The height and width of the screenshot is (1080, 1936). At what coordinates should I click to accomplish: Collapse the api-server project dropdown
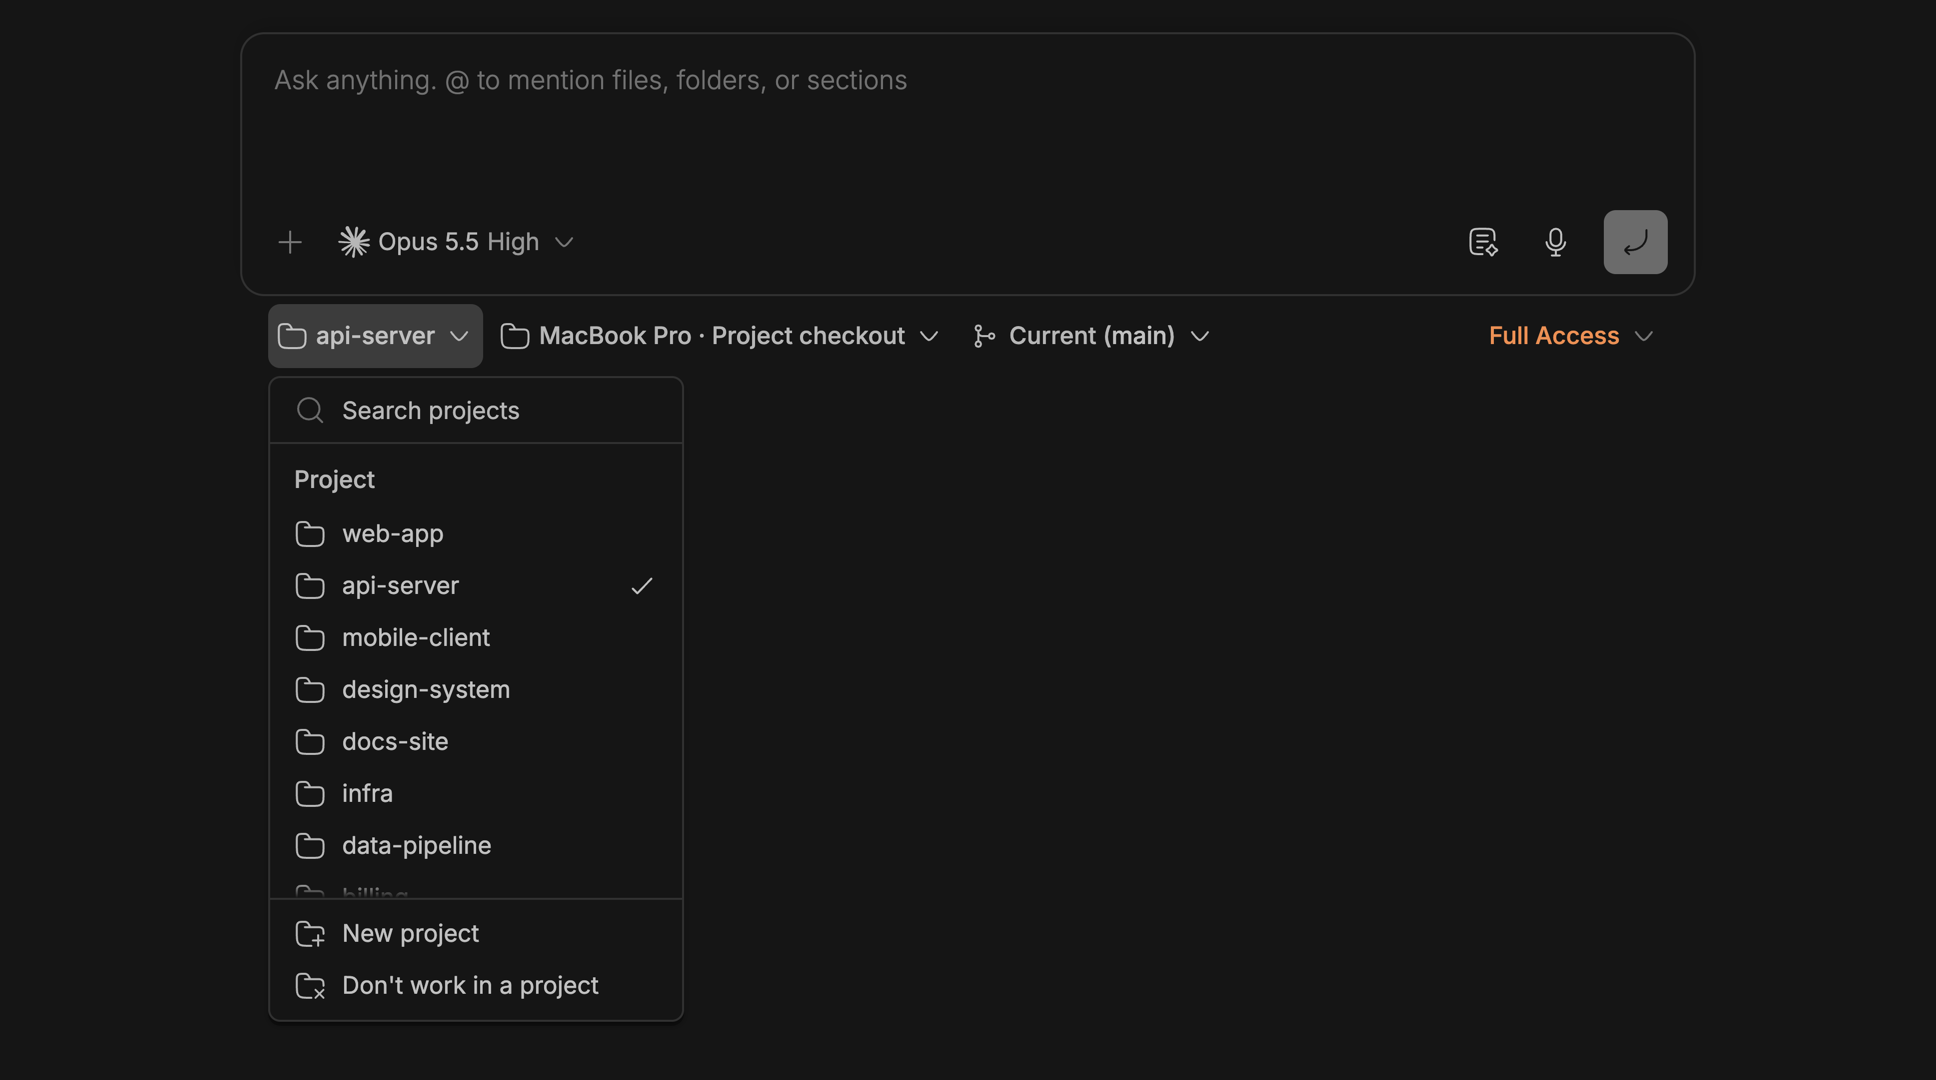coord(375,336)
